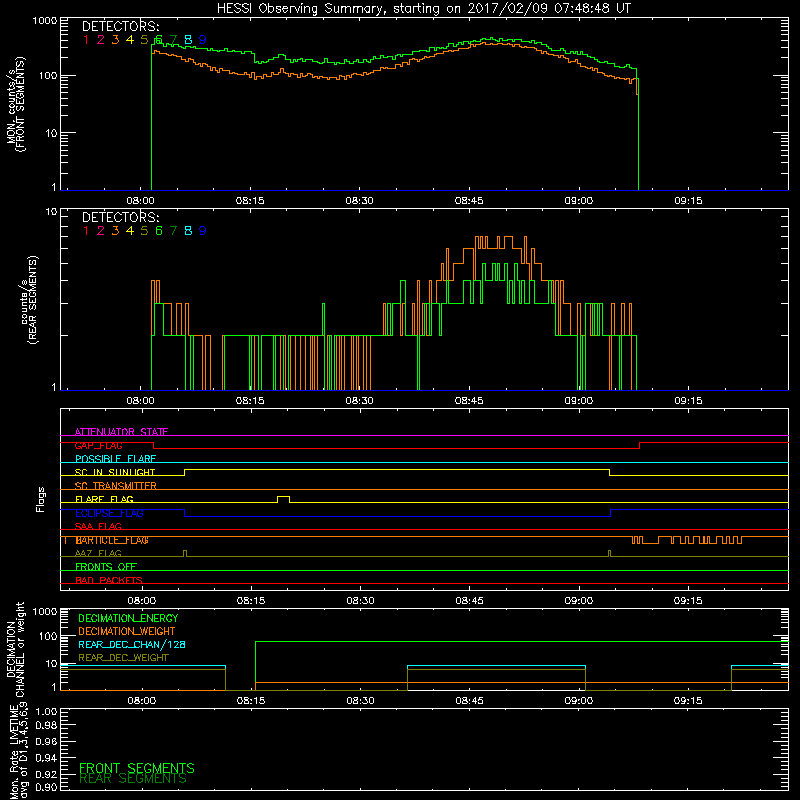This screenshot has width=800, height=800.
Task: Select olive detector 5 in rear segments legend
Action: (x=144, y=231)
